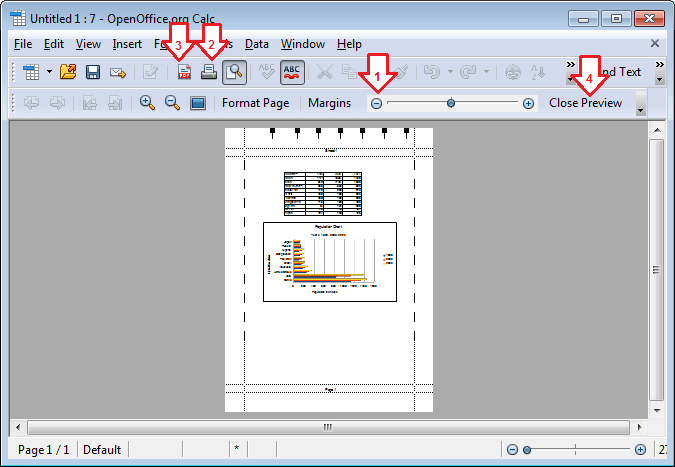This screenshot has width=675, height=467.
Task: Open the Window menu
Action: tap(302, 44)
